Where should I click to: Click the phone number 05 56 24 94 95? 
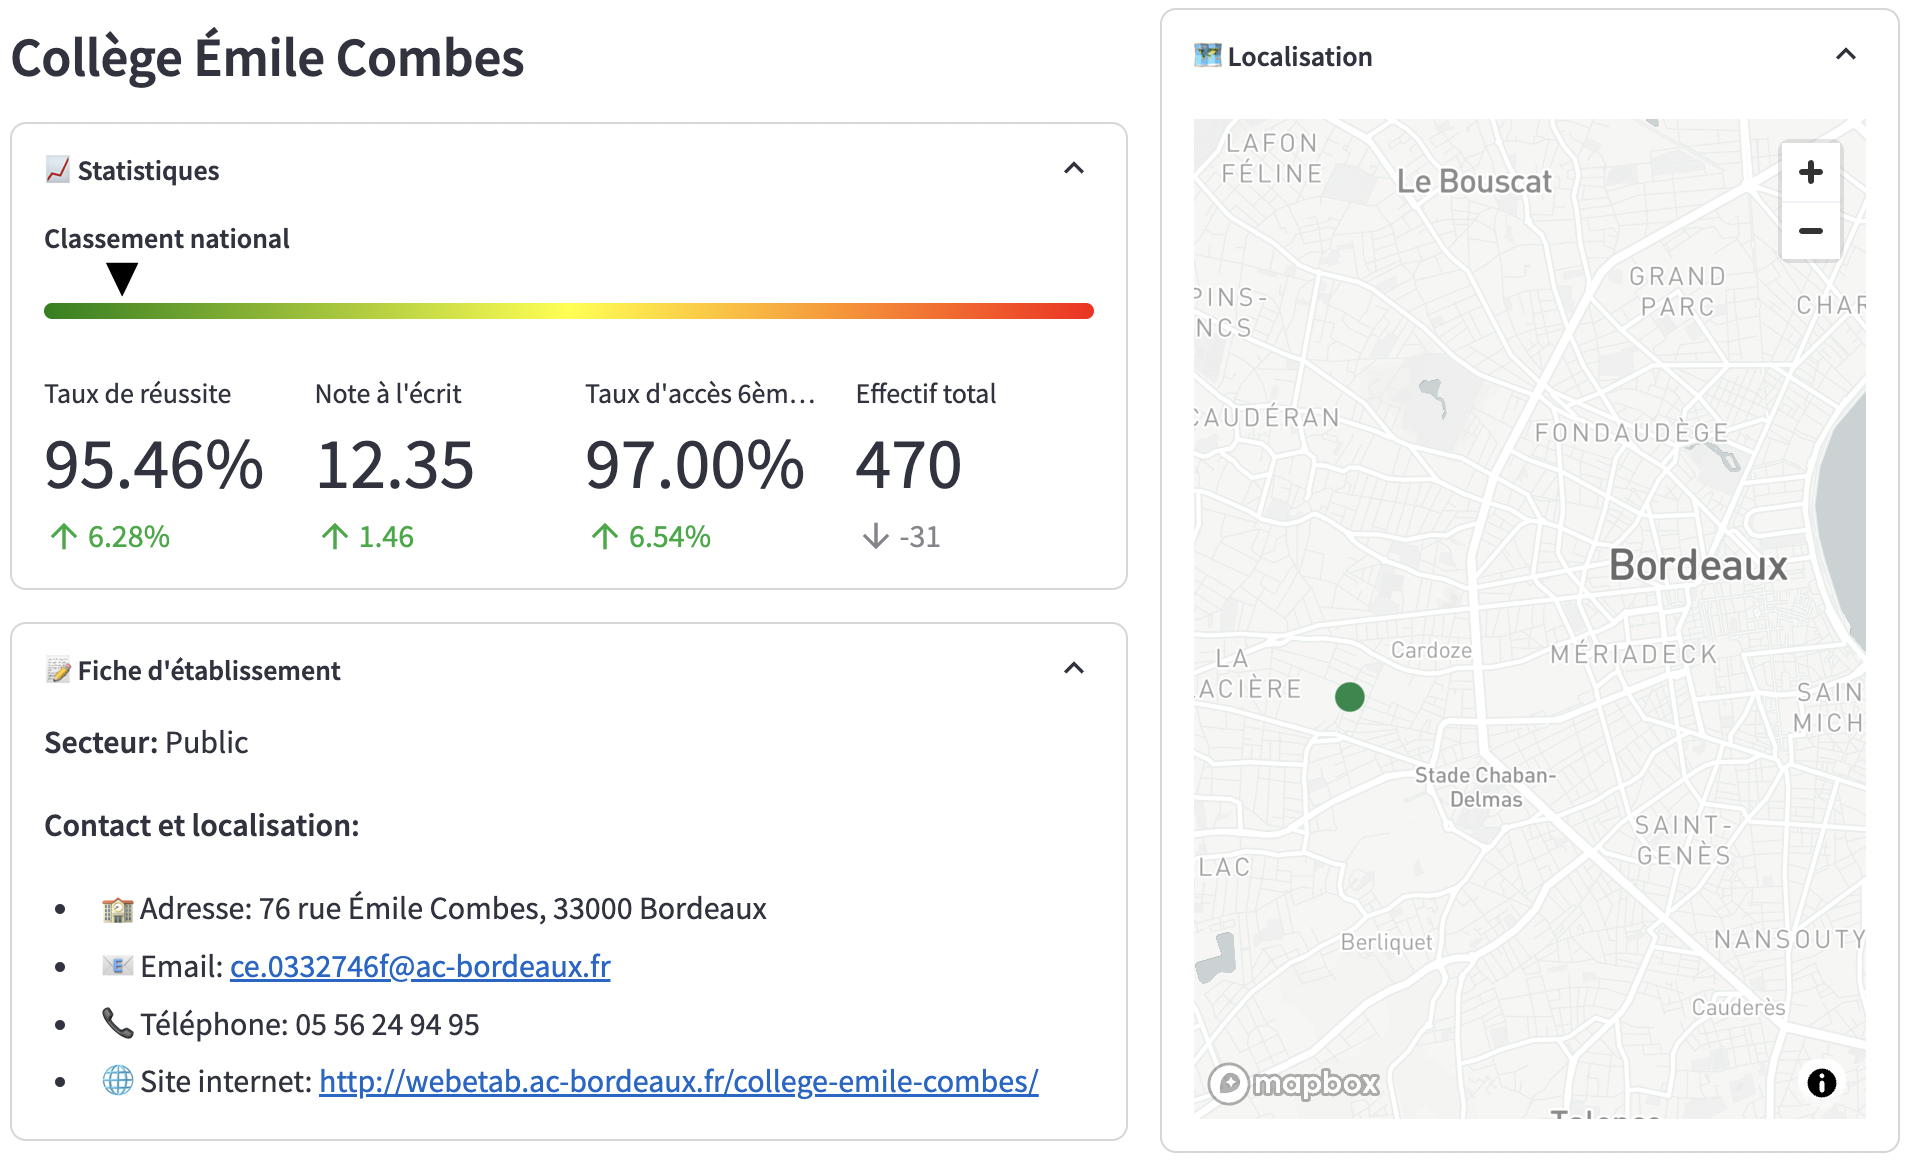click(x=387, y=1024)
